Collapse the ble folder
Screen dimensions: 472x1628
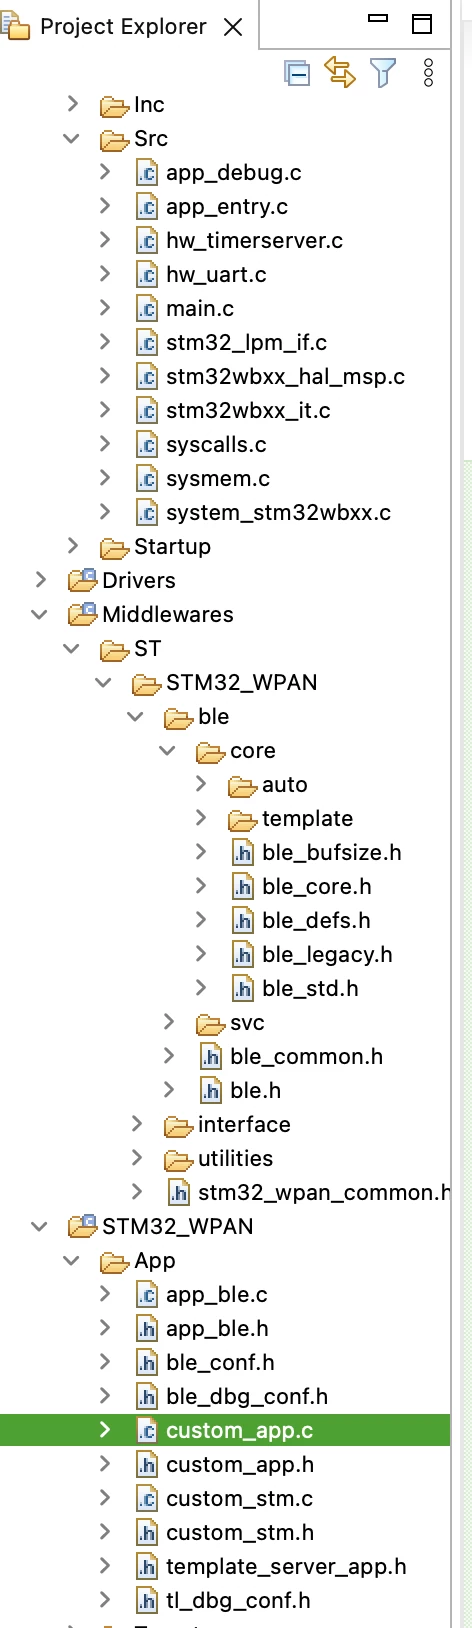point(136,716)
